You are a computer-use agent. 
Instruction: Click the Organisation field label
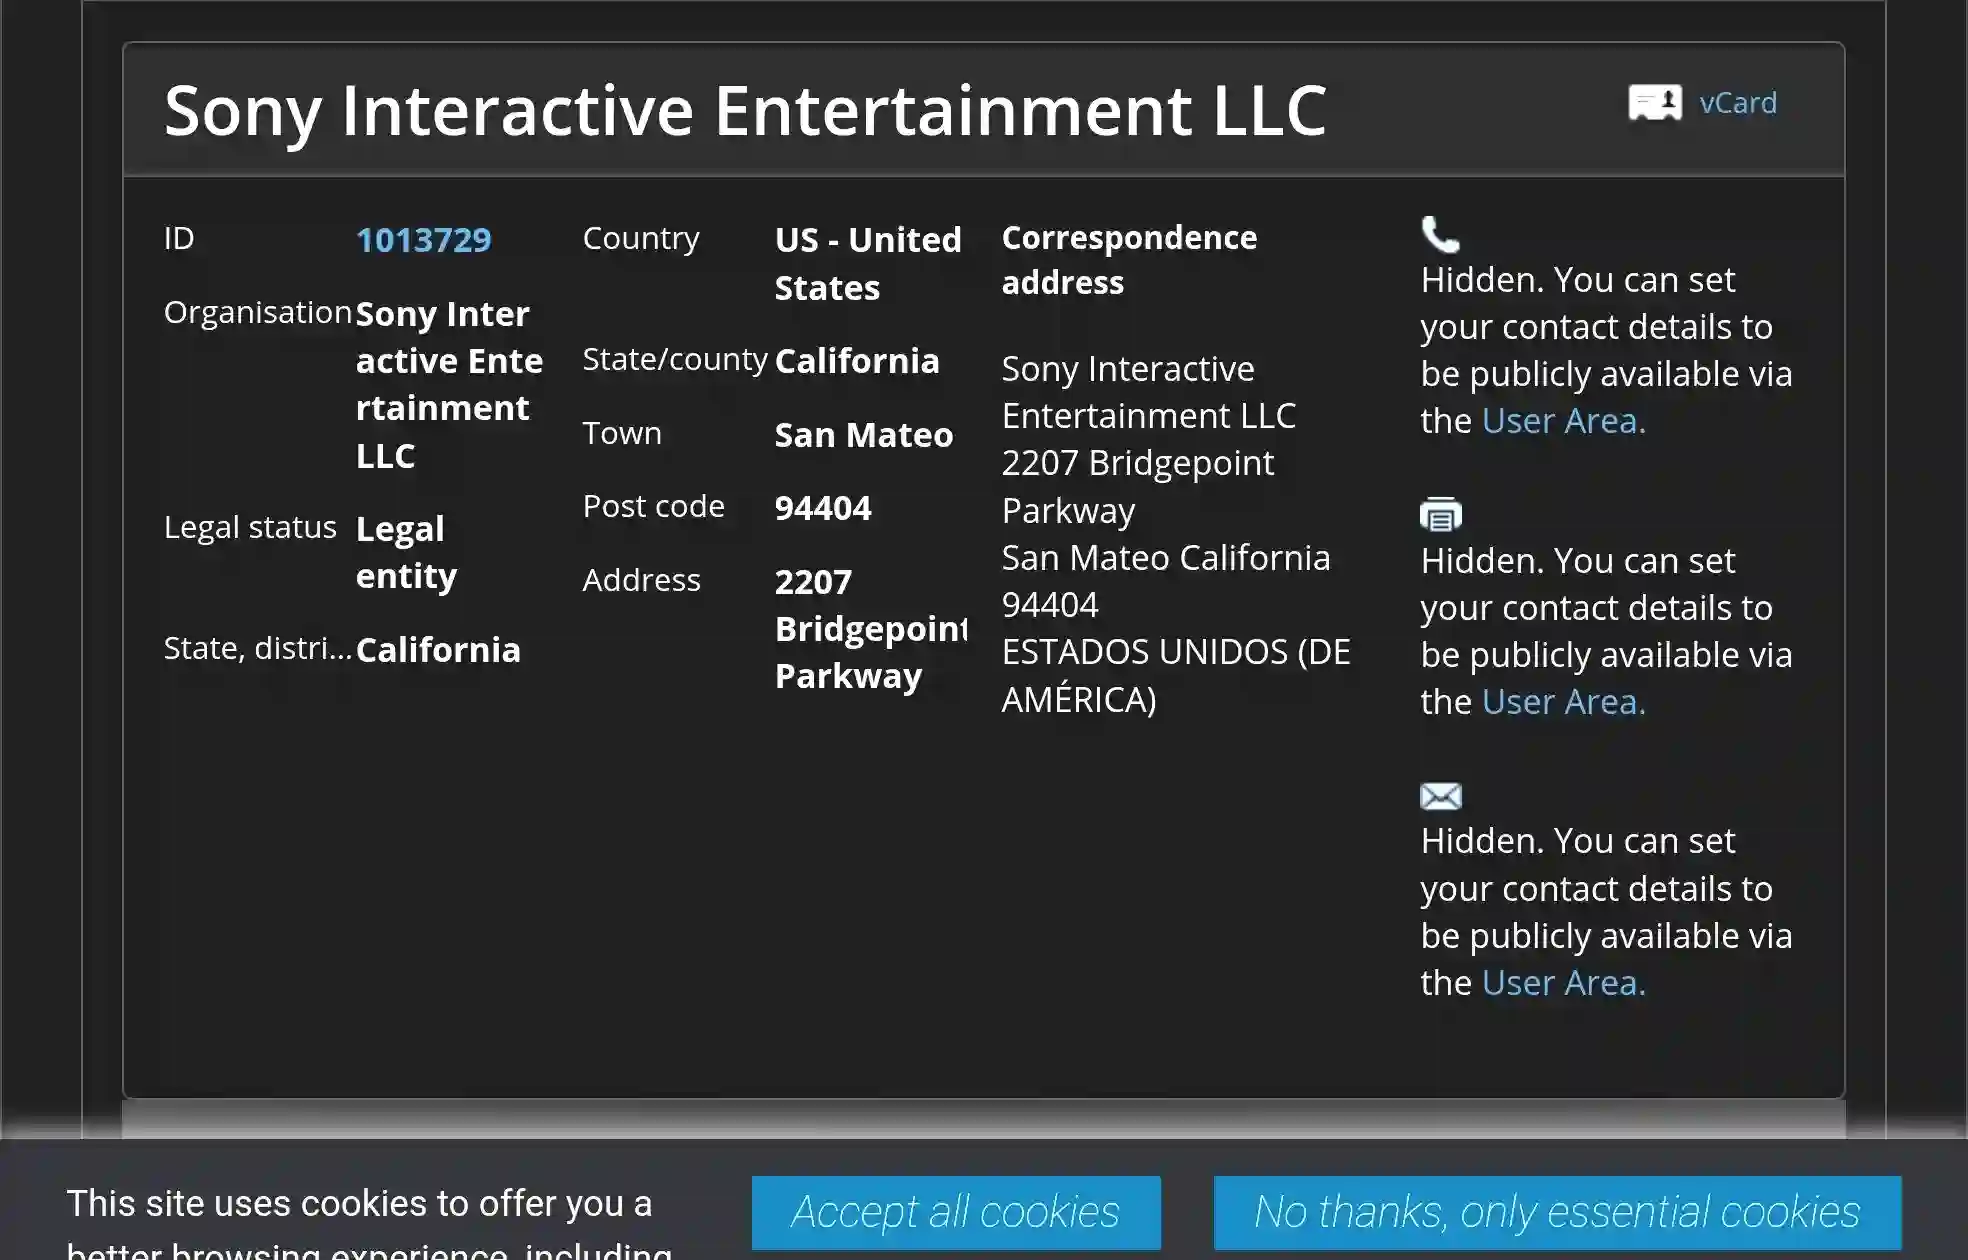258,312
